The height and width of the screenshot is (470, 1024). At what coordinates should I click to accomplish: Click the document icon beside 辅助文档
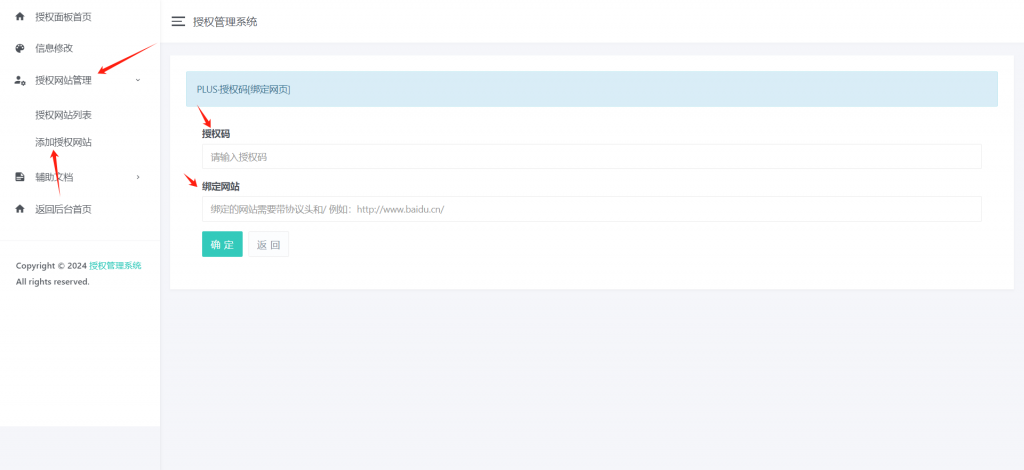coord(20,177)
